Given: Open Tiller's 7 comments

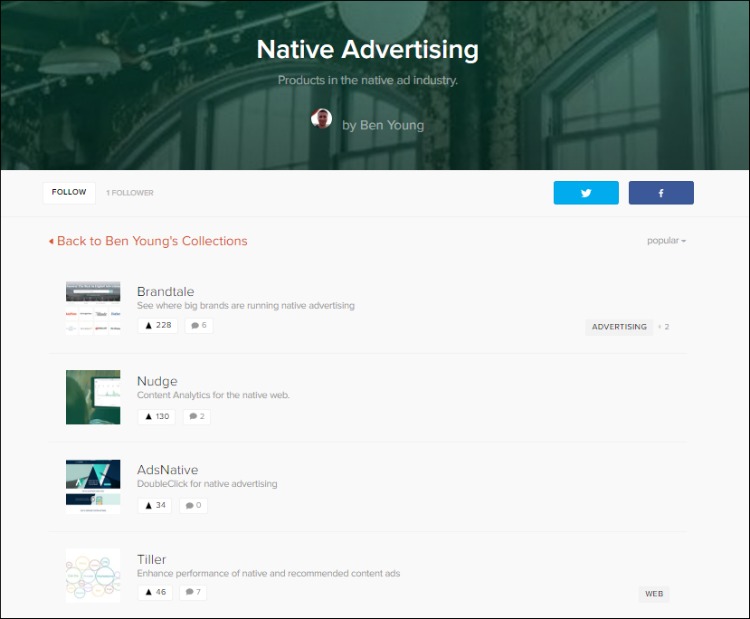Looking at the screenshot, I should [x=193, y=592].
